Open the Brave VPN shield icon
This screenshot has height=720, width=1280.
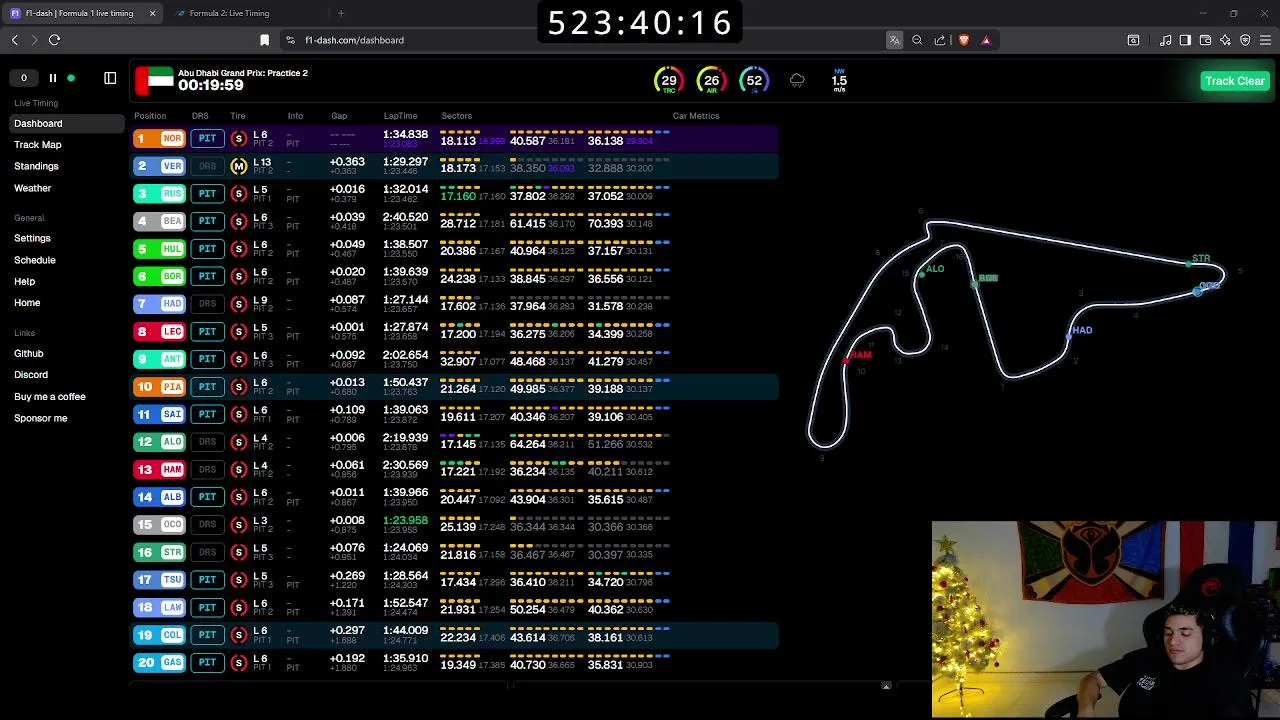click(1245, 40)
